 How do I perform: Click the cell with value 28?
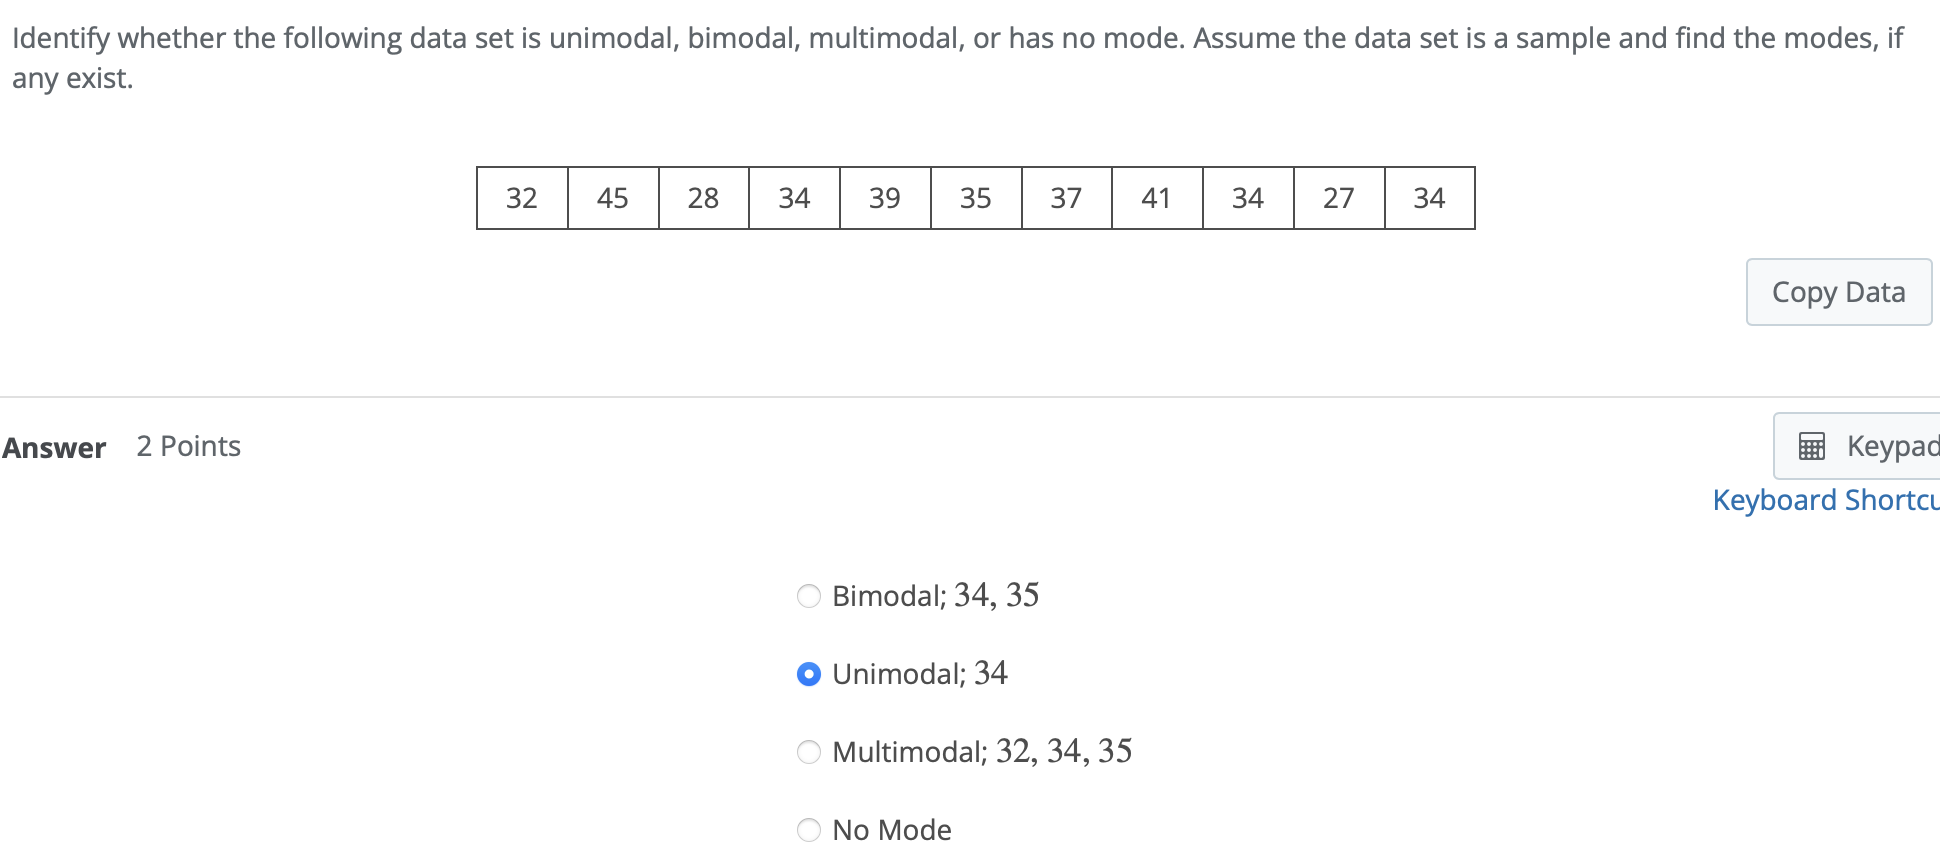click(703, 198)
